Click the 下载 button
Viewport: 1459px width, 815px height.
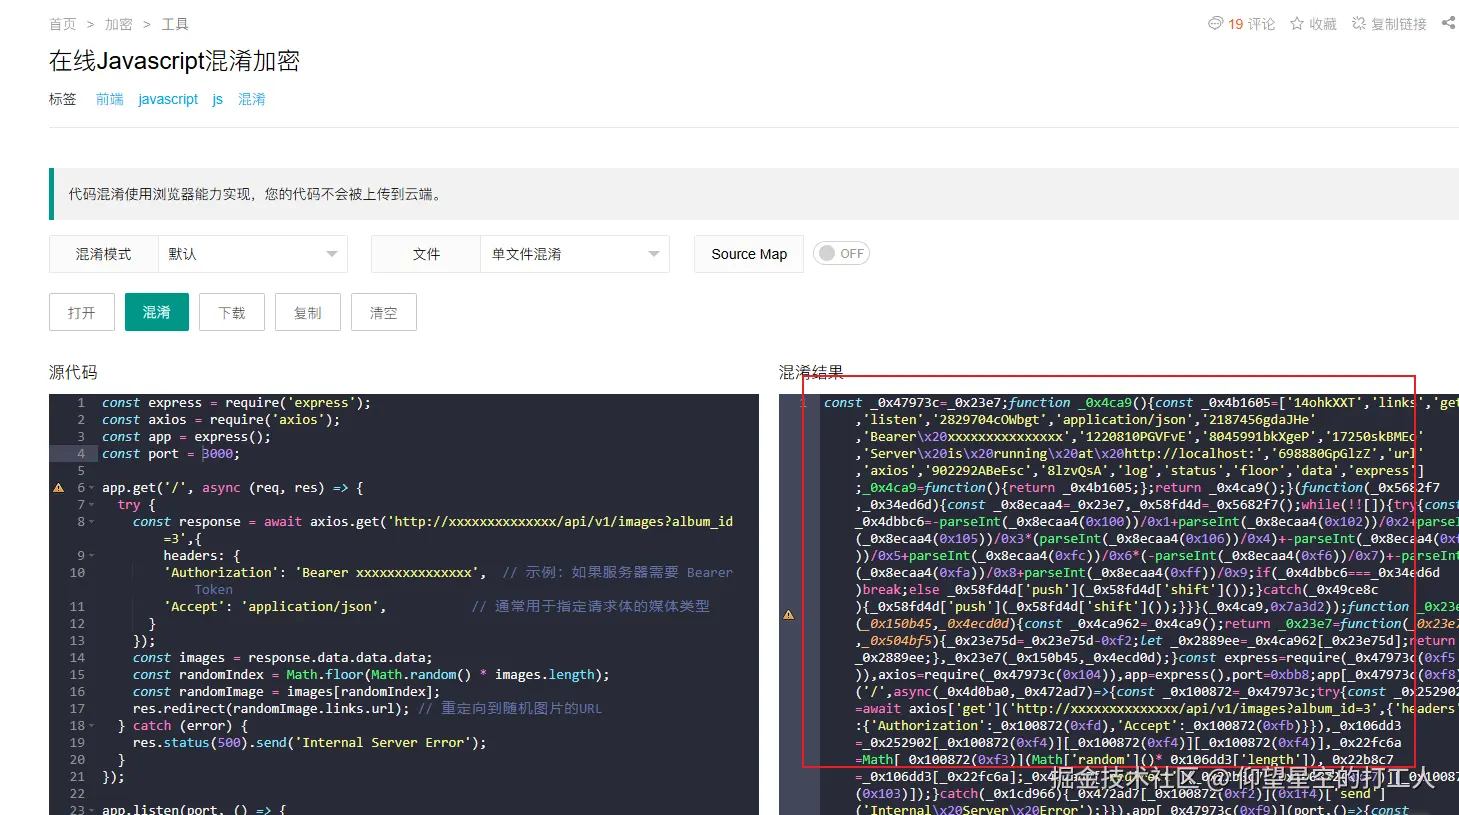tap(232, 312)
